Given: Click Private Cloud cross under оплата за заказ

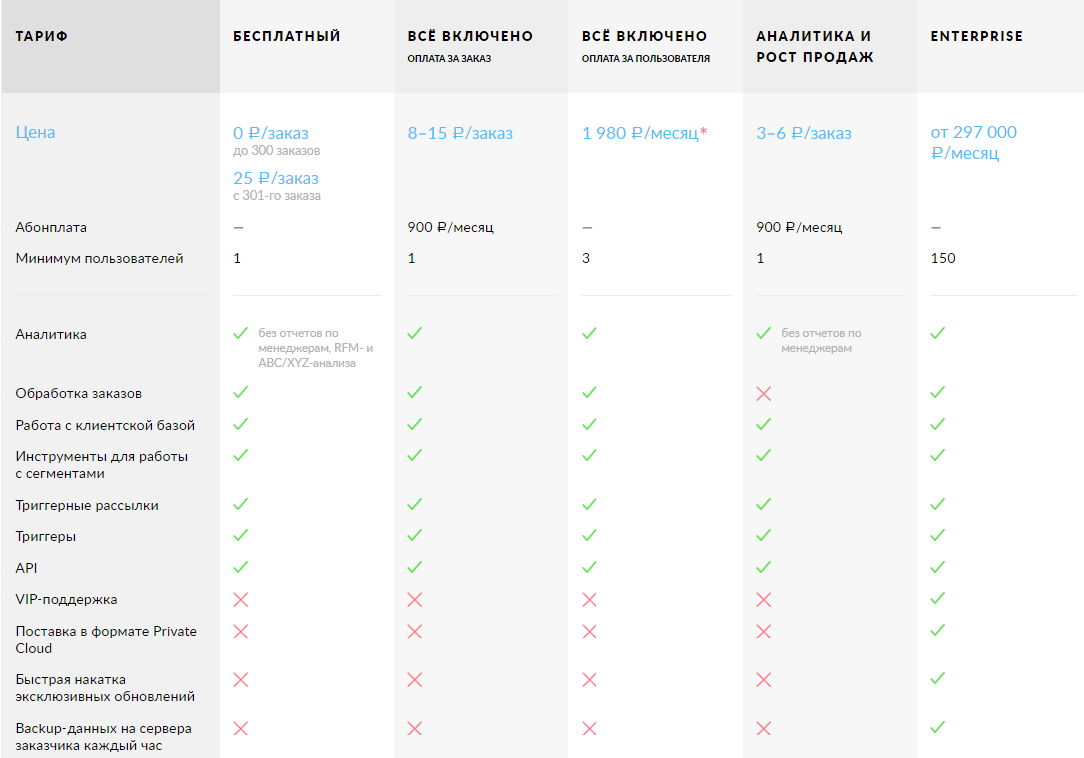Looking at the screenshot, I should click(415, 631).
